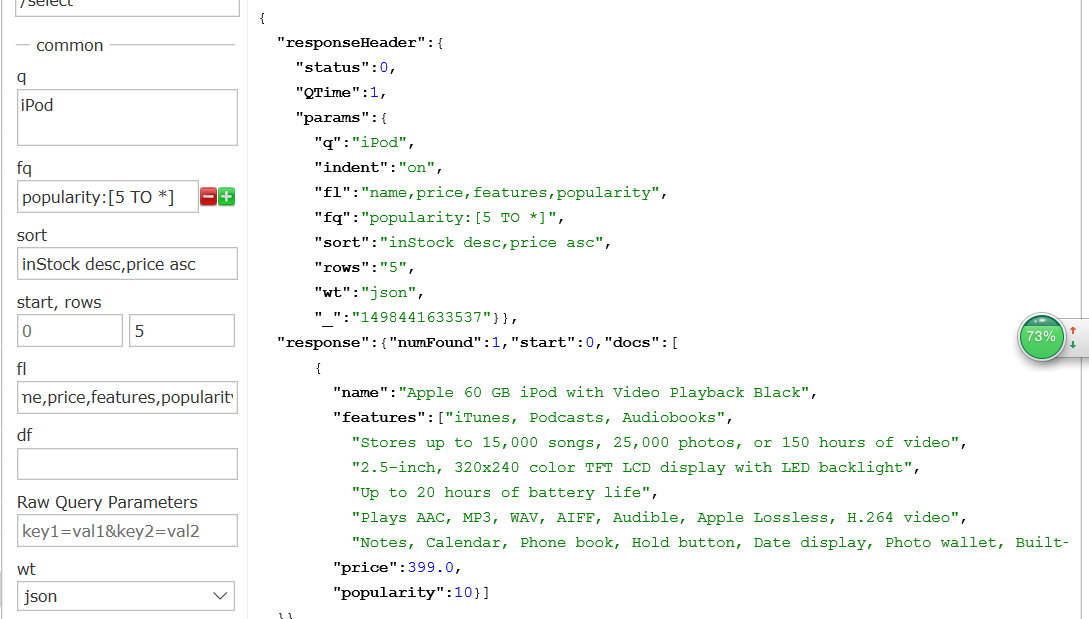Click the green 73% circular widget
Screen dimensions: 1089x619
[1041, 337]
